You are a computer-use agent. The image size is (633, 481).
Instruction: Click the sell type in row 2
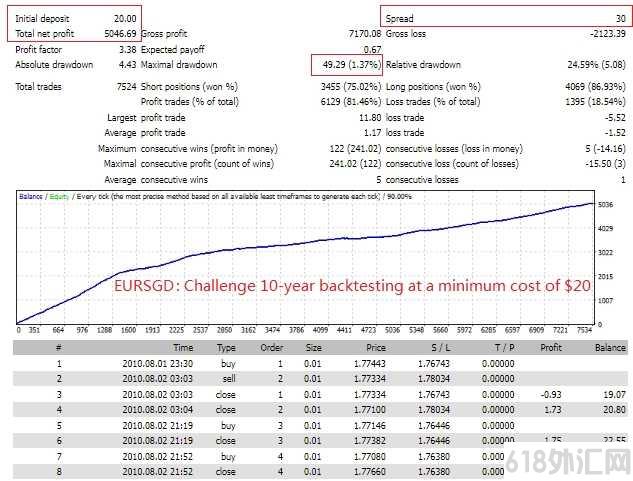229,379
